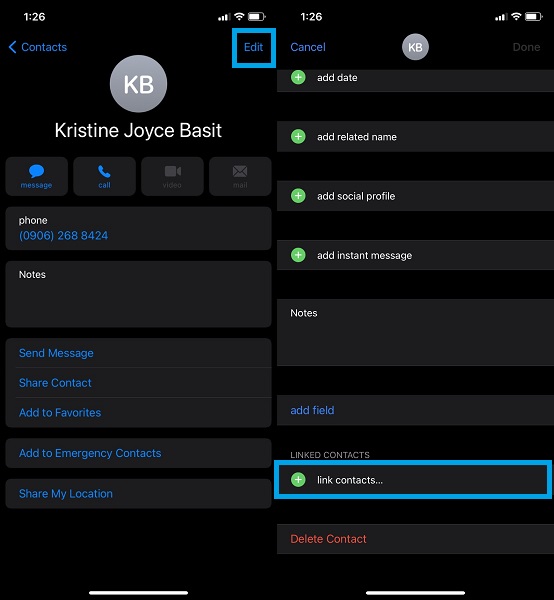Choose Add to Favorites
The width and height of the screenshot is (554, 600).
138,412
